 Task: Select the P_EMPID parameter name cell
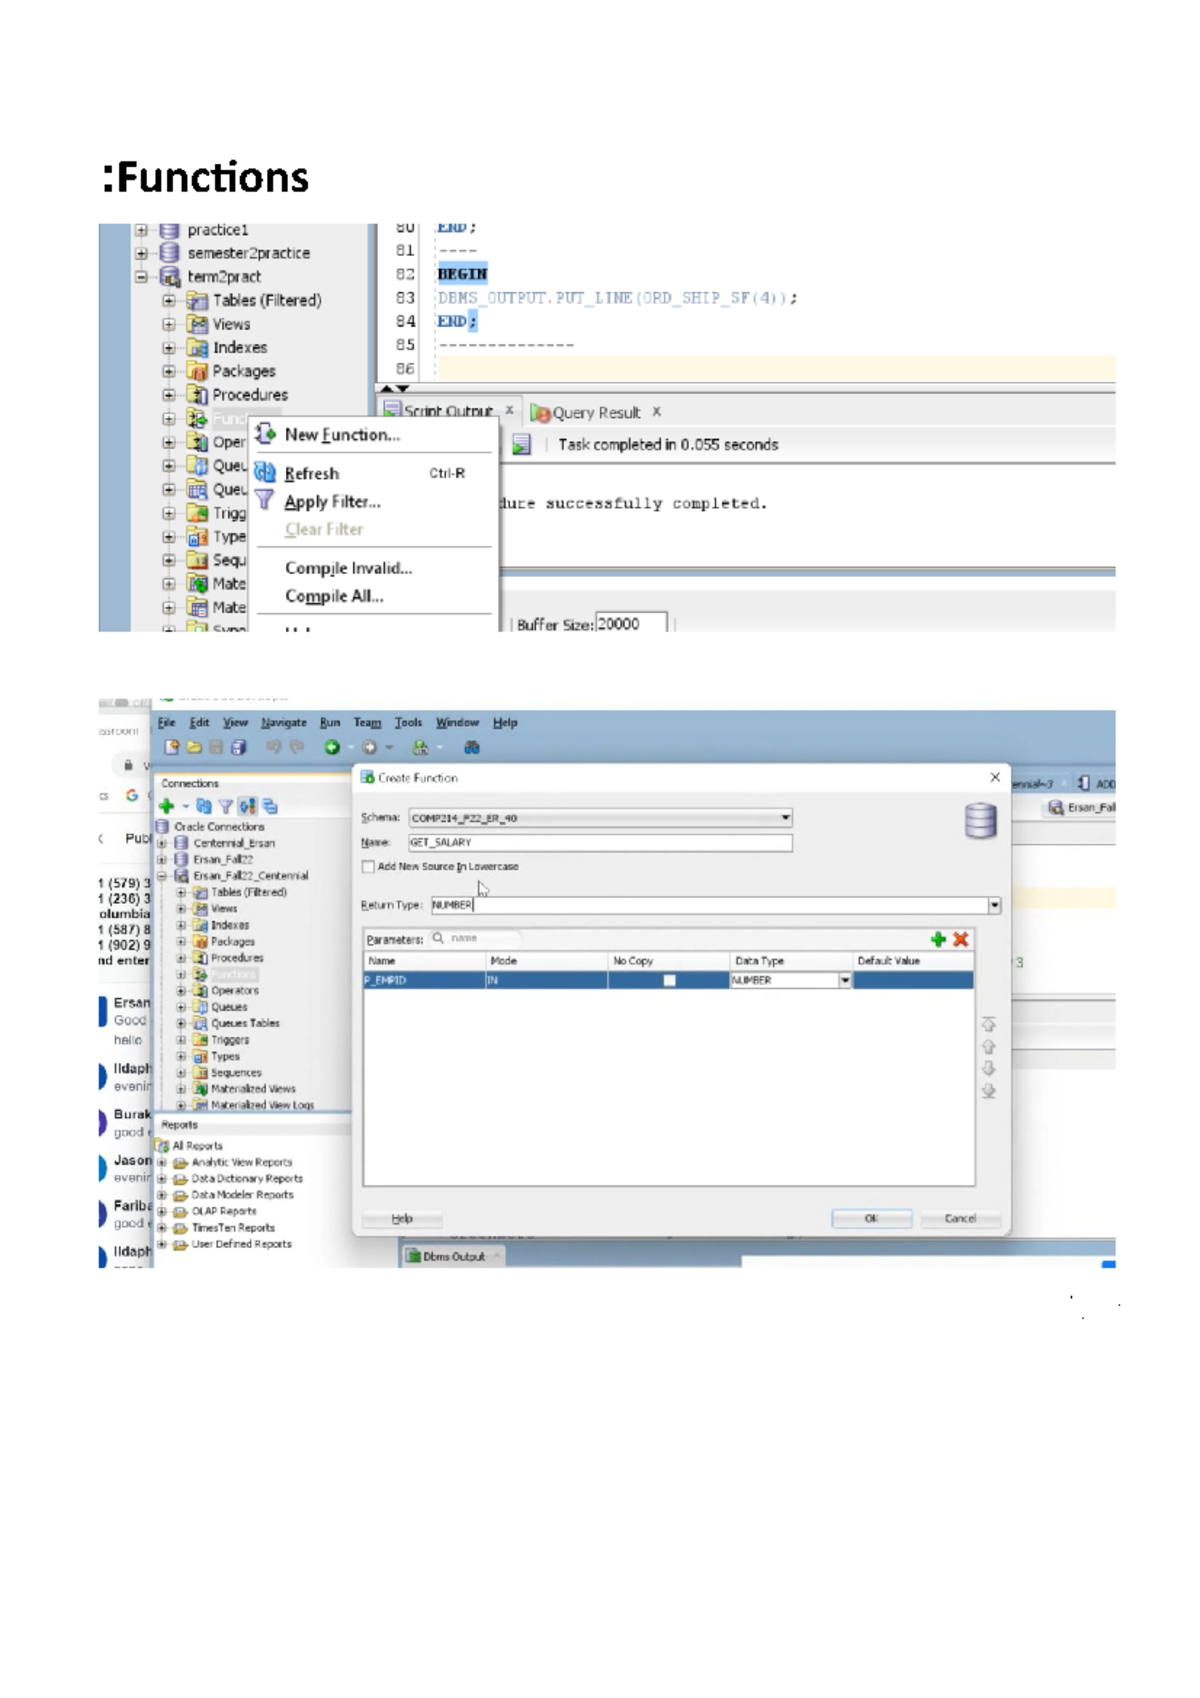pyautogui.click(x=424, y=981)
